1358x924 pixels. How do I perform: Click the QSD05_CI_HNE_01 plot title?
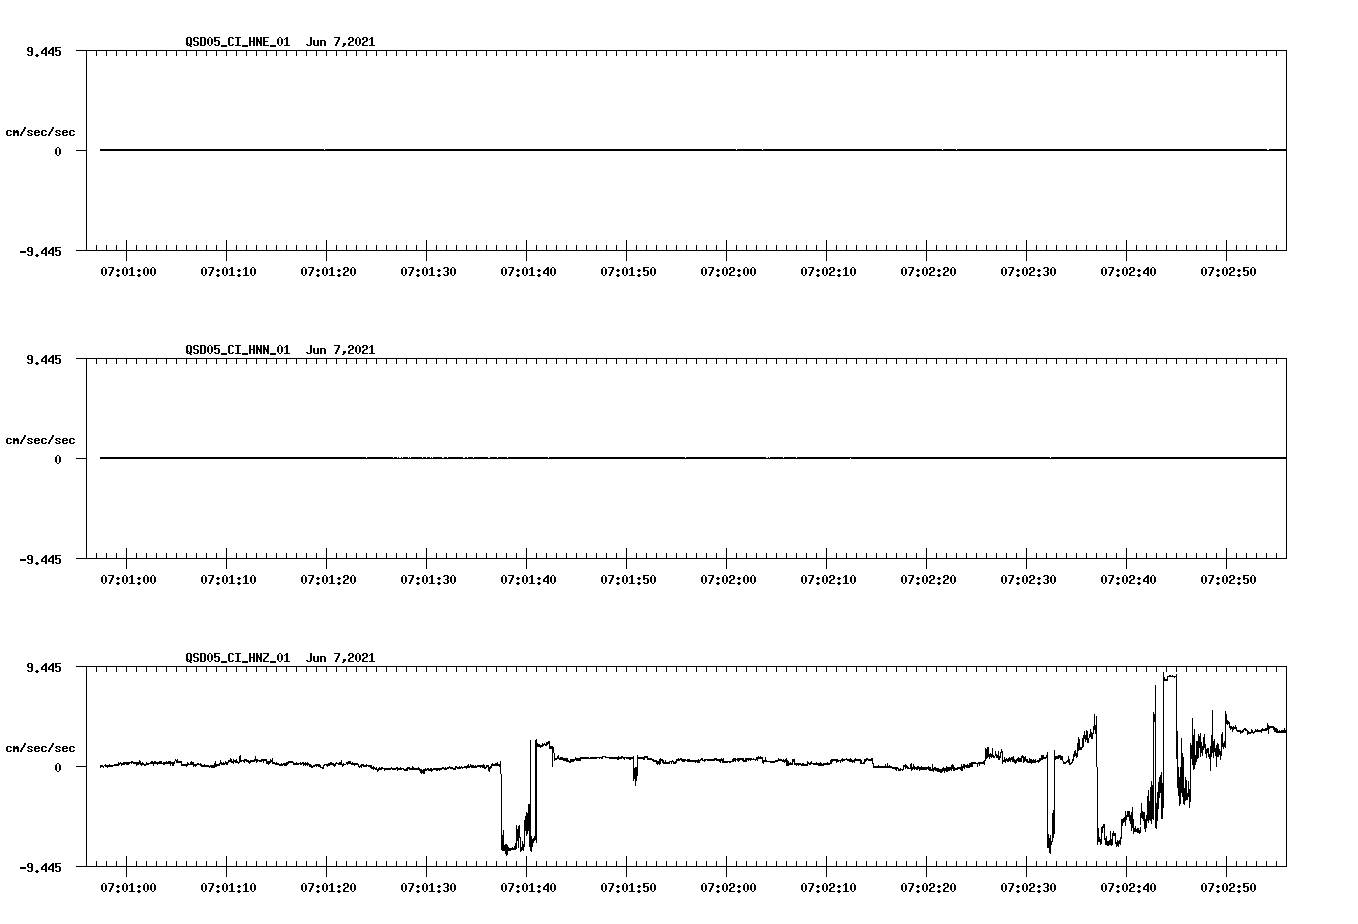click(280, 42)
